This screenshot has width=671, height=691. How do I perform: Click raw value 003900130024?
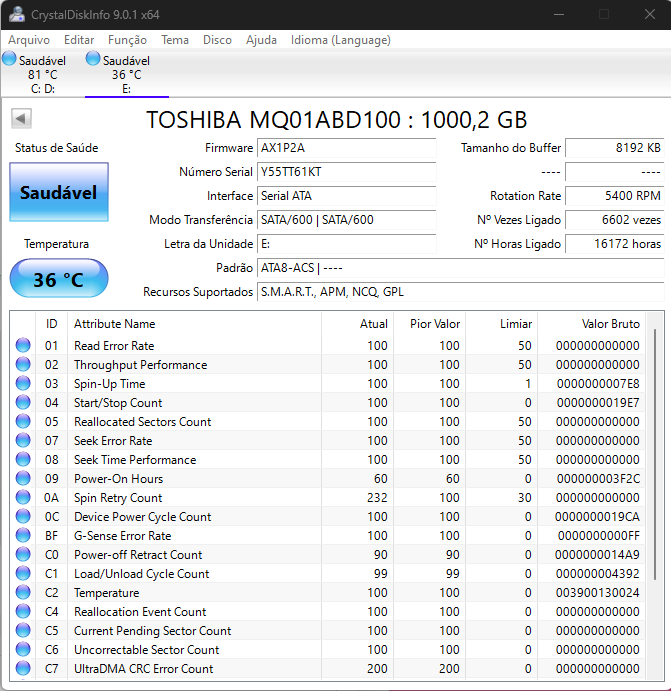(597, 593)
